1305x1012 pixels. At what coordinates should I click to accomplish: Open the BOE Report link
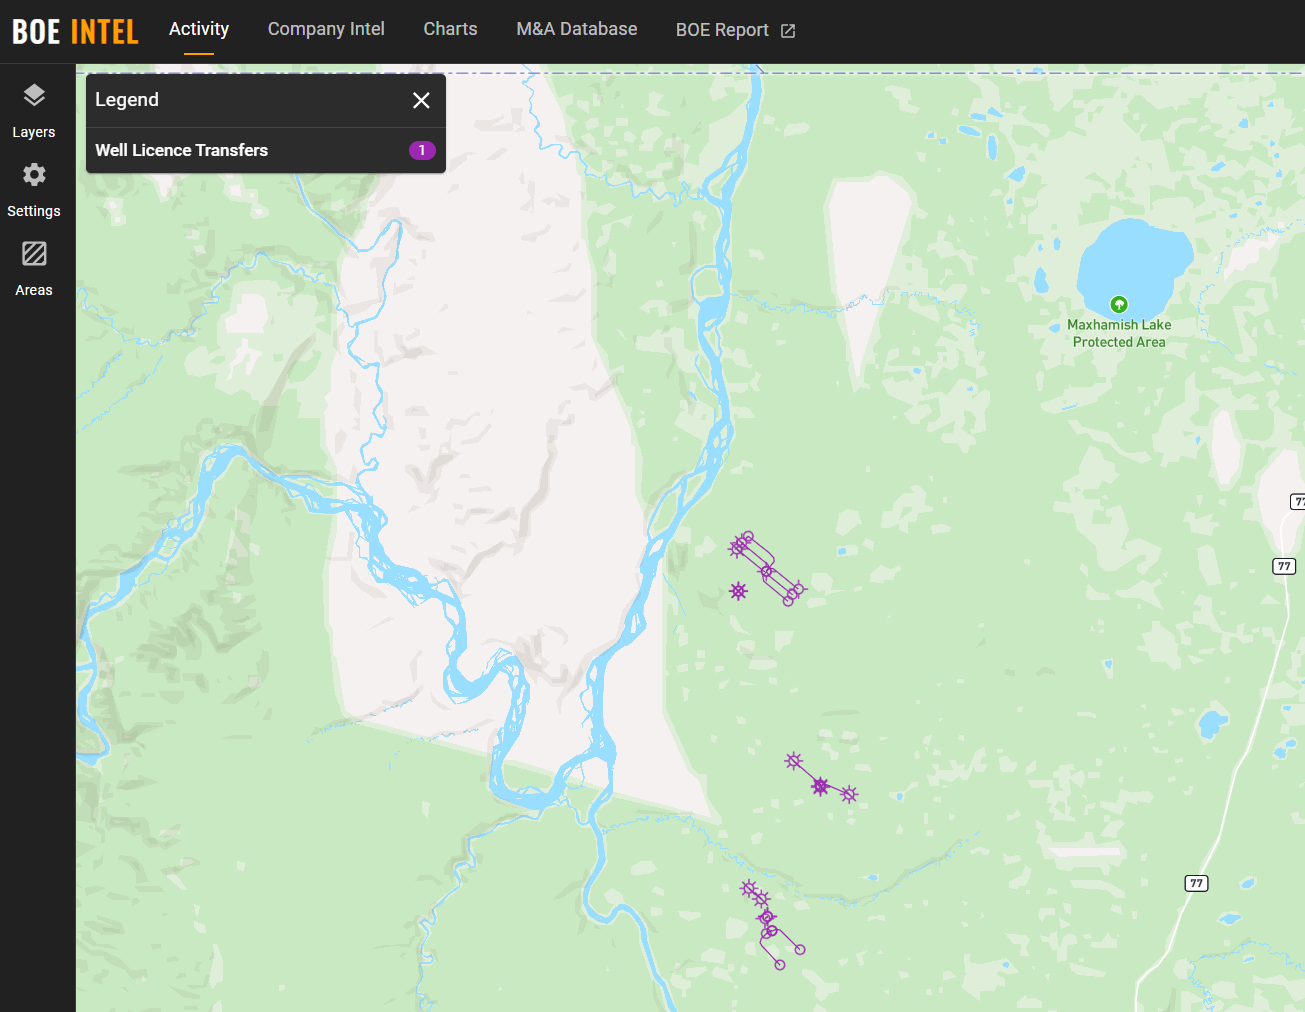point(722,30)
